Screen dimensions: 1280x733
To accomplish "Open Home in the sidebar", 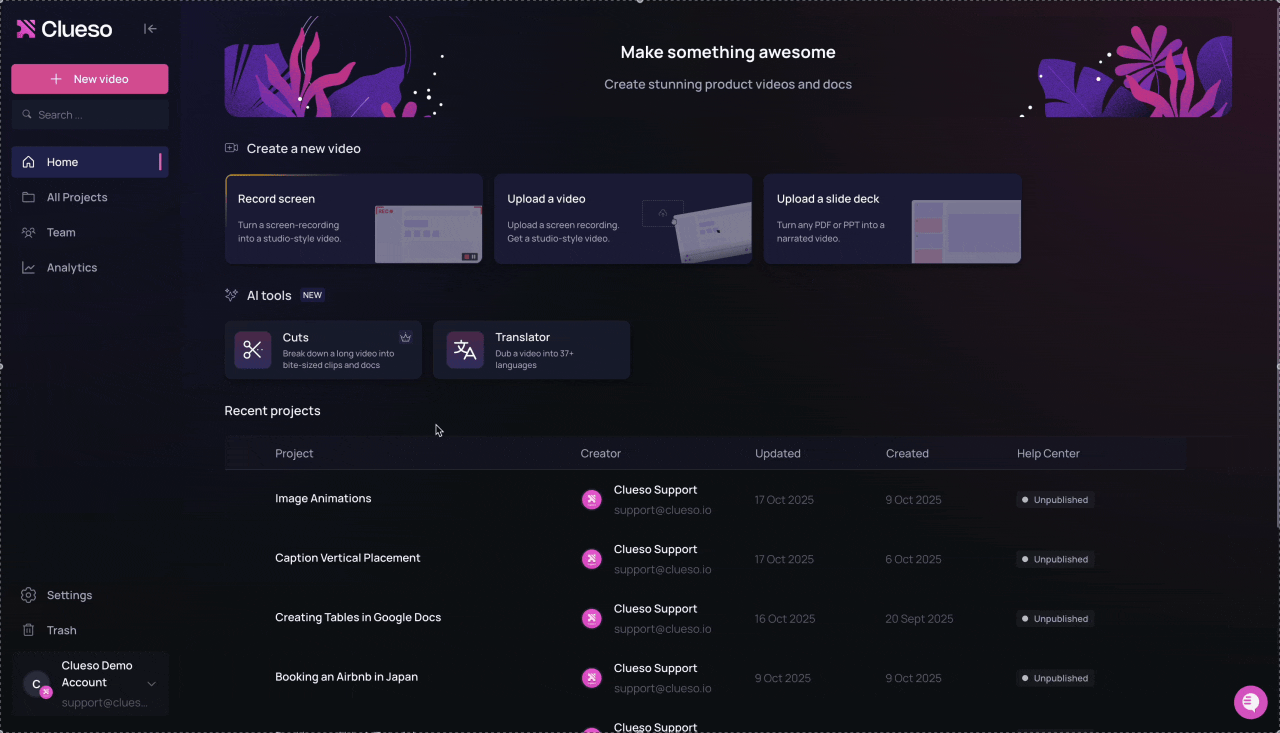I will point(90,162).
